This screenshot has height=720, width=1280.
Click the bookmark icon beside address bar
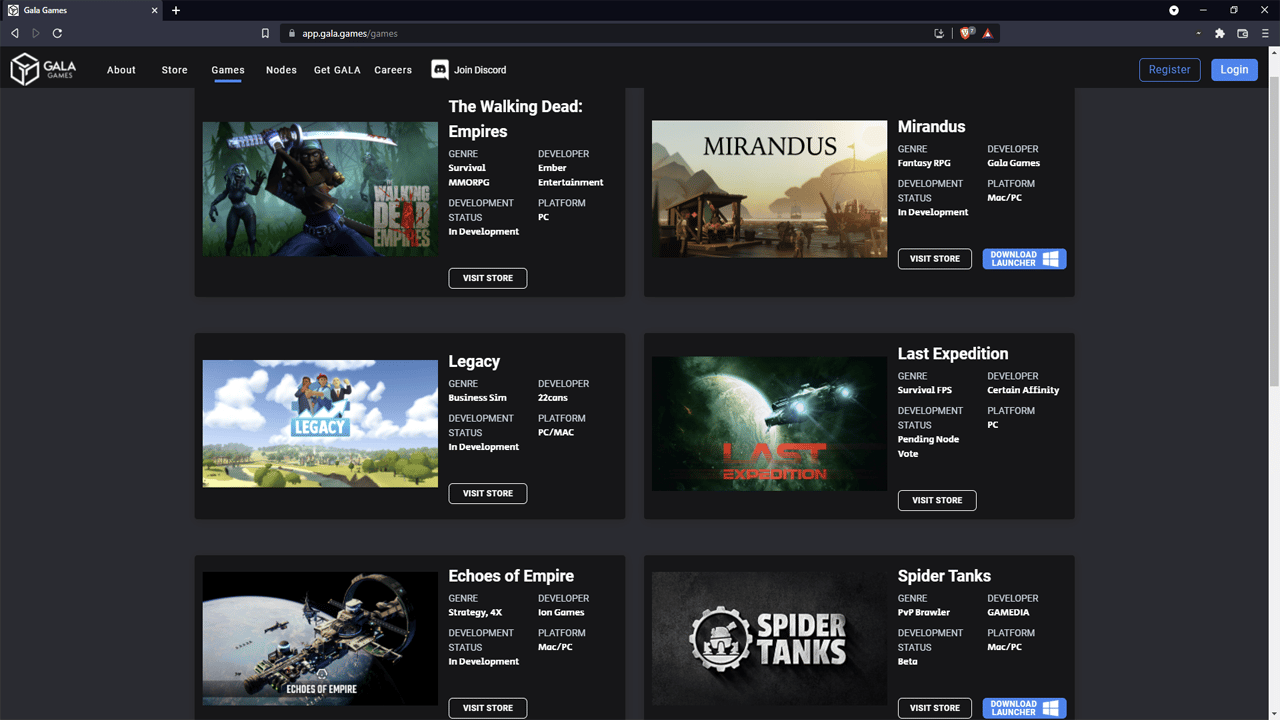(x=265, y=33)
